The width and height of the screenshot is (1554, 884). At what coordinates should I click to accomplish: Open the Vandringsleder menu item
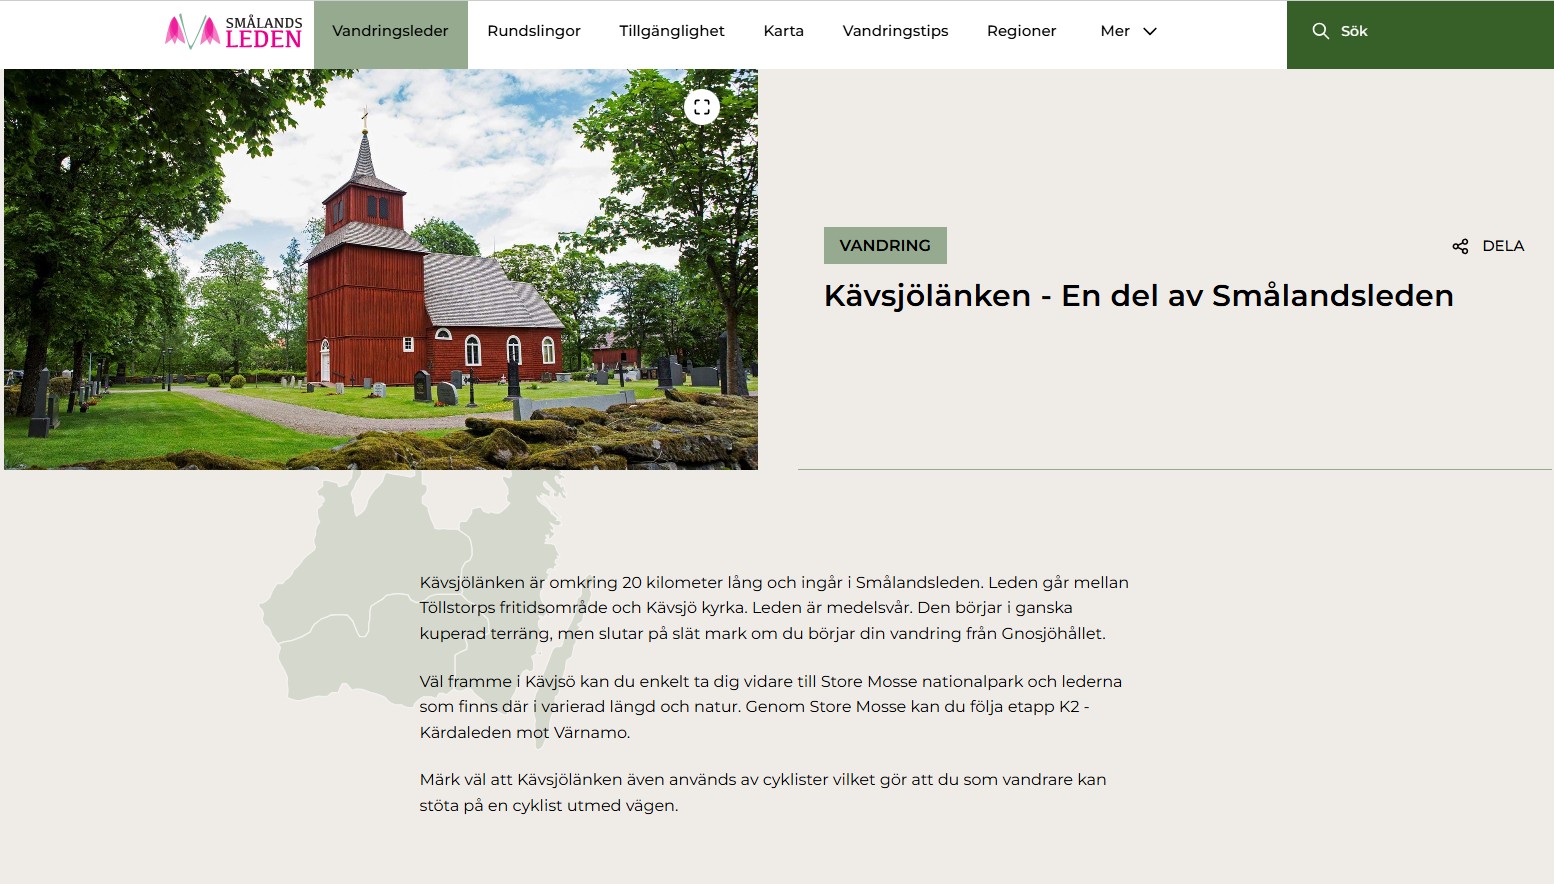click(390, 31)
